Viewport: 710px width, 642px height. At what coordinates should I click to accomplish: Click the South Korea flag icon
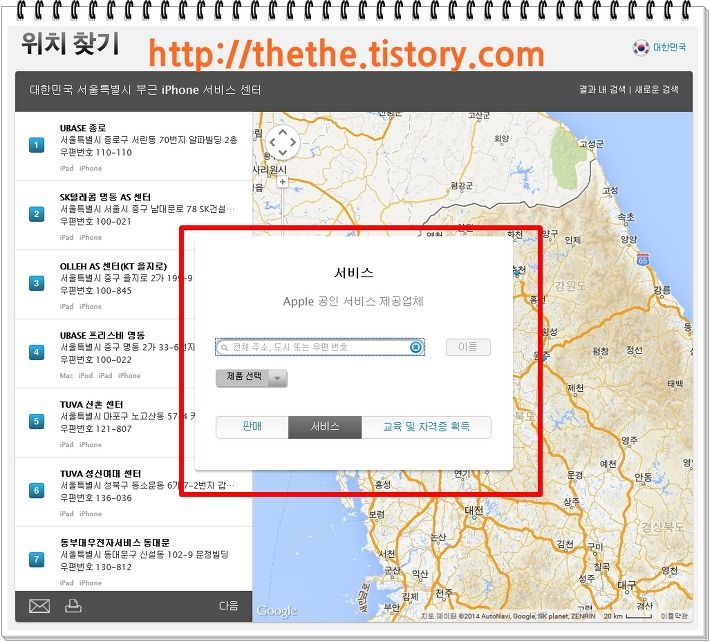pyautogui.click(x=641, y=47)
